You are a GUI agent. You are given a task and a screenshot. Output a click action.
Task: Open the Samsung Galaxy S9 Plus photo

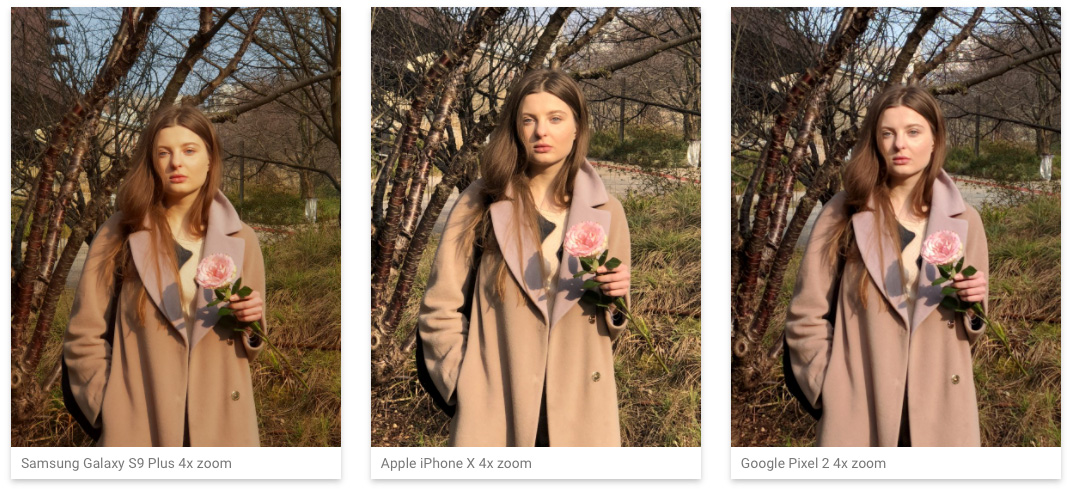pyautogui.click(x=176, y=227)
